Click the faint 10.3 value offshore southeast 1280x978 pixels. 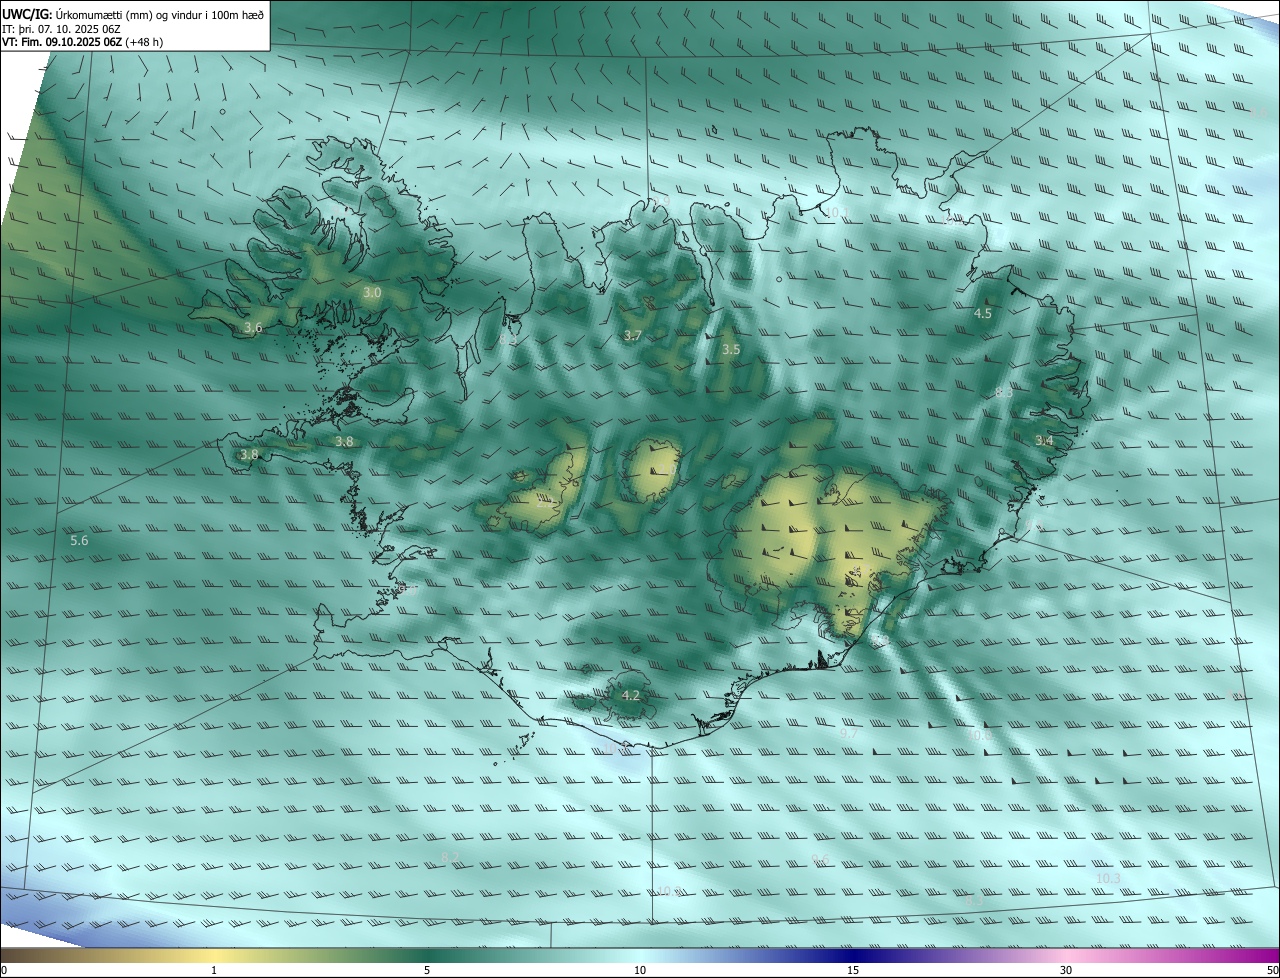[1108, 878]
